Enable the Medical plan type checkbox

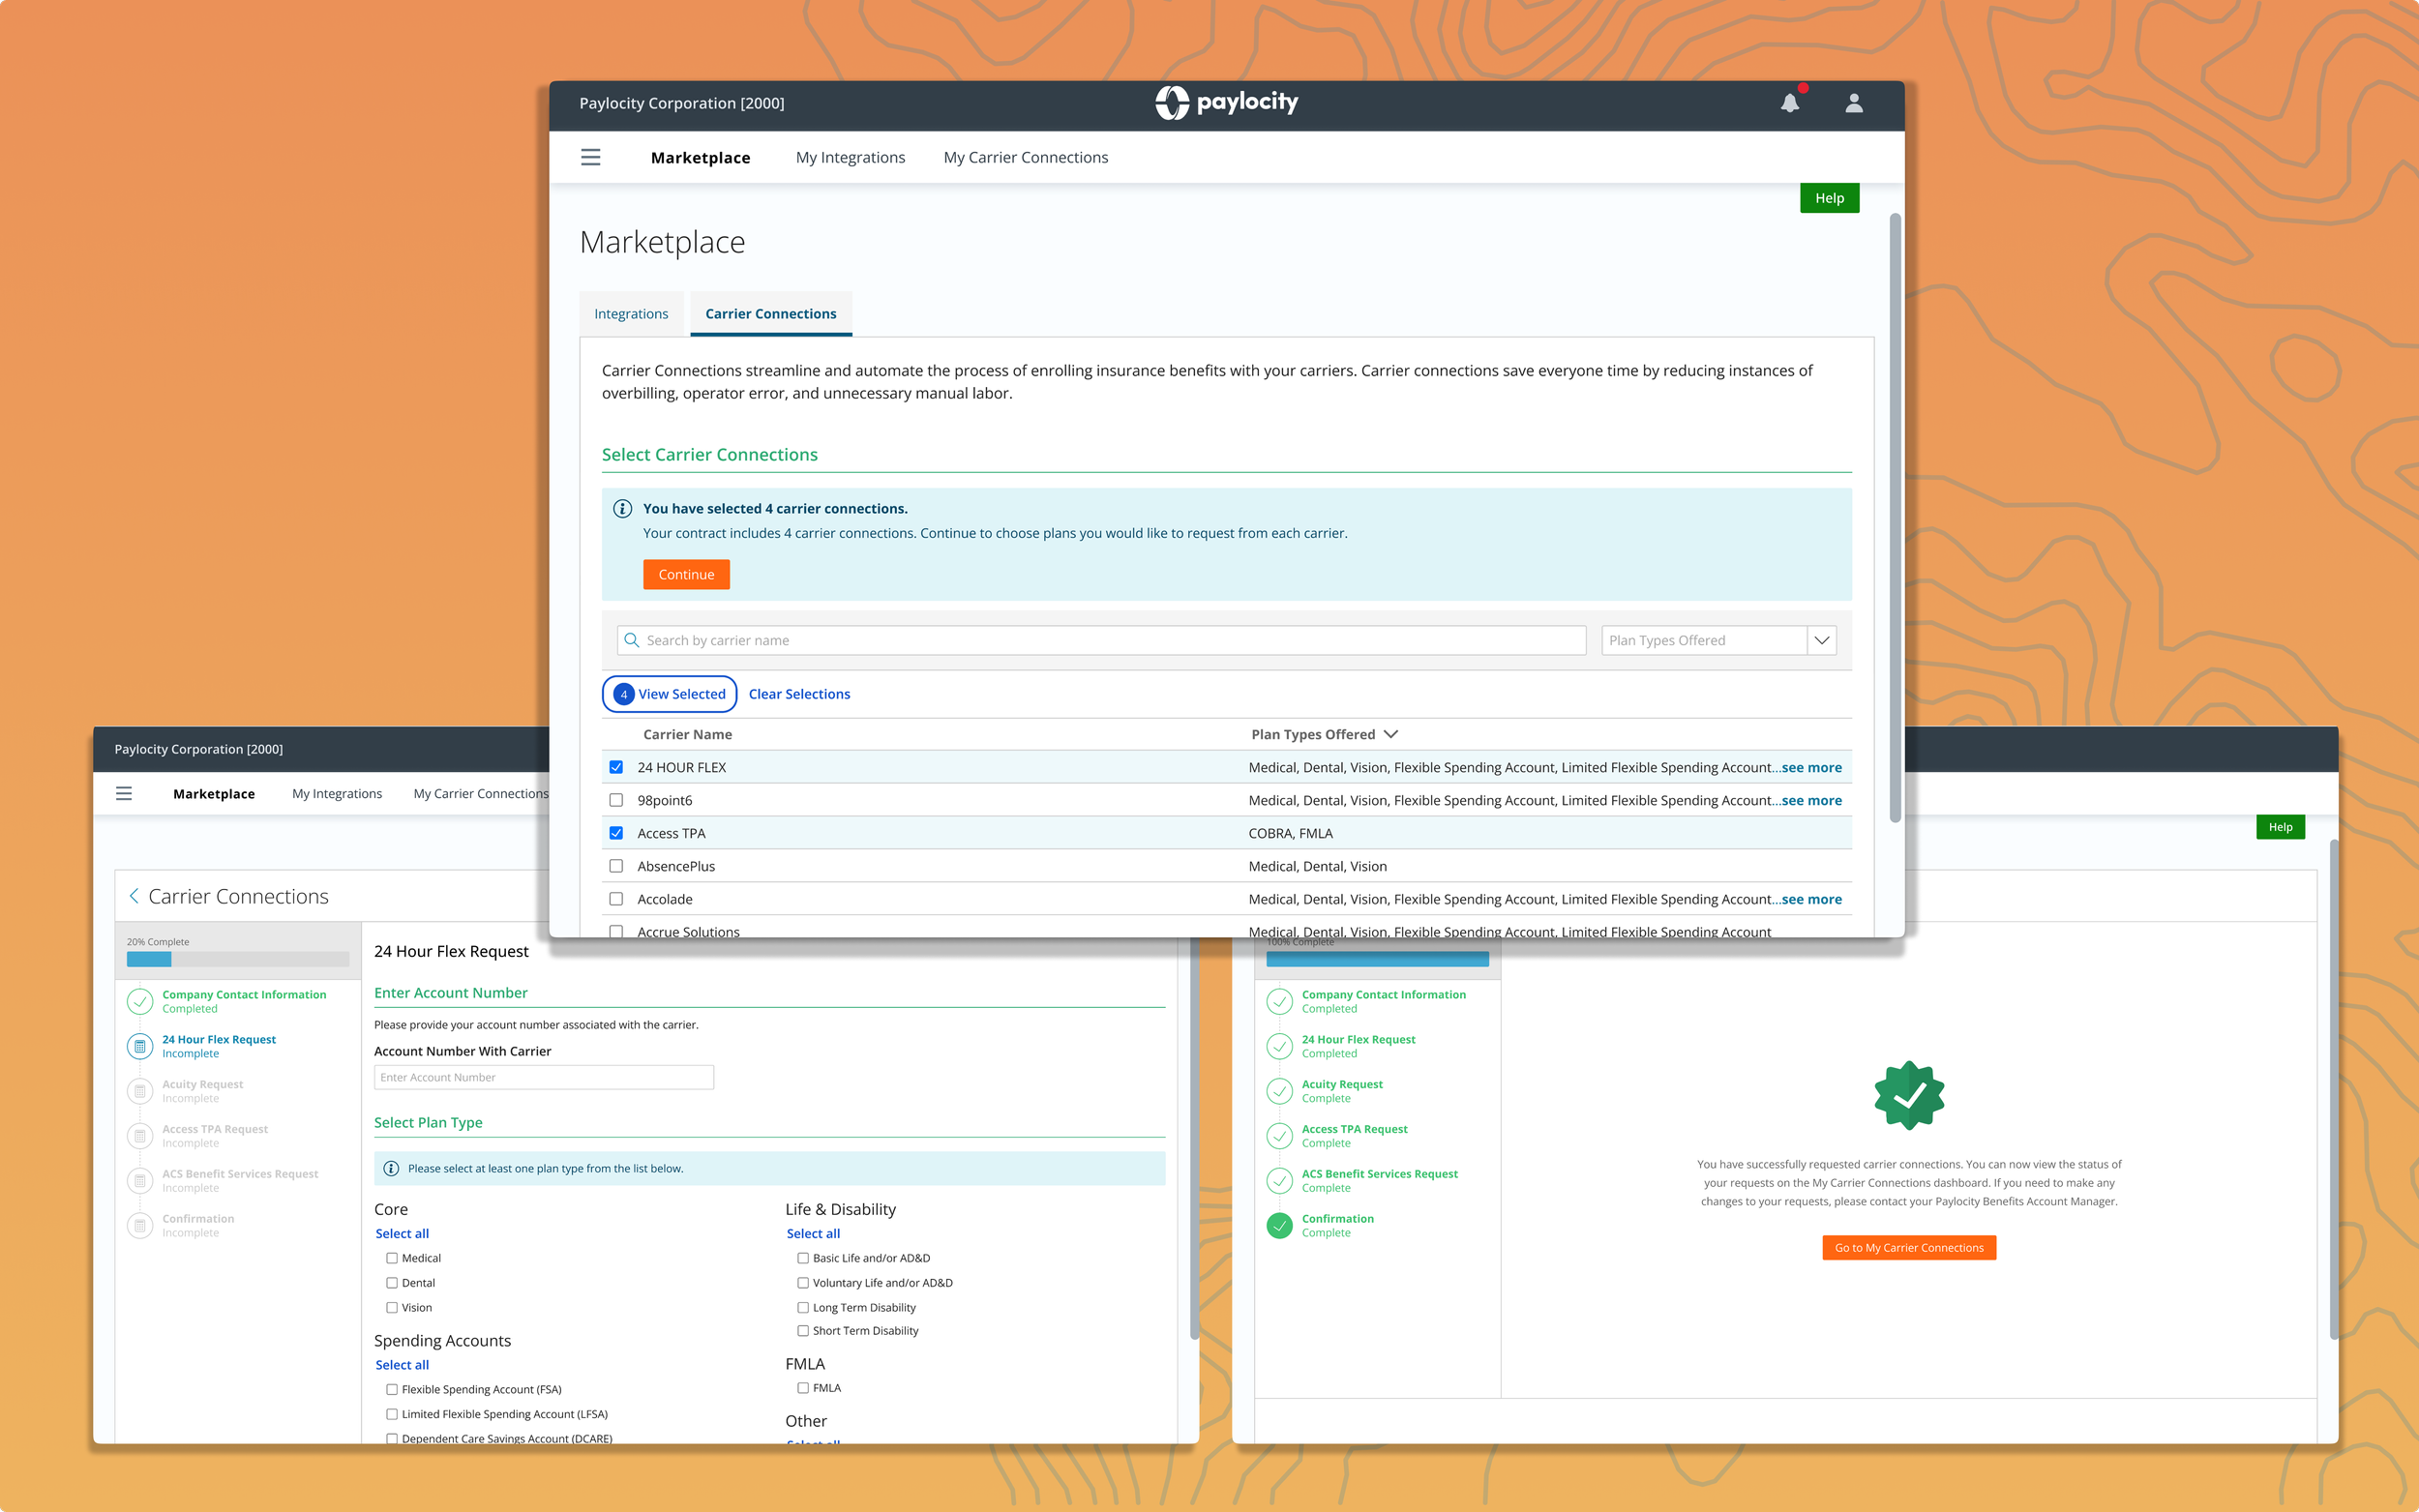pos(392,1258)
